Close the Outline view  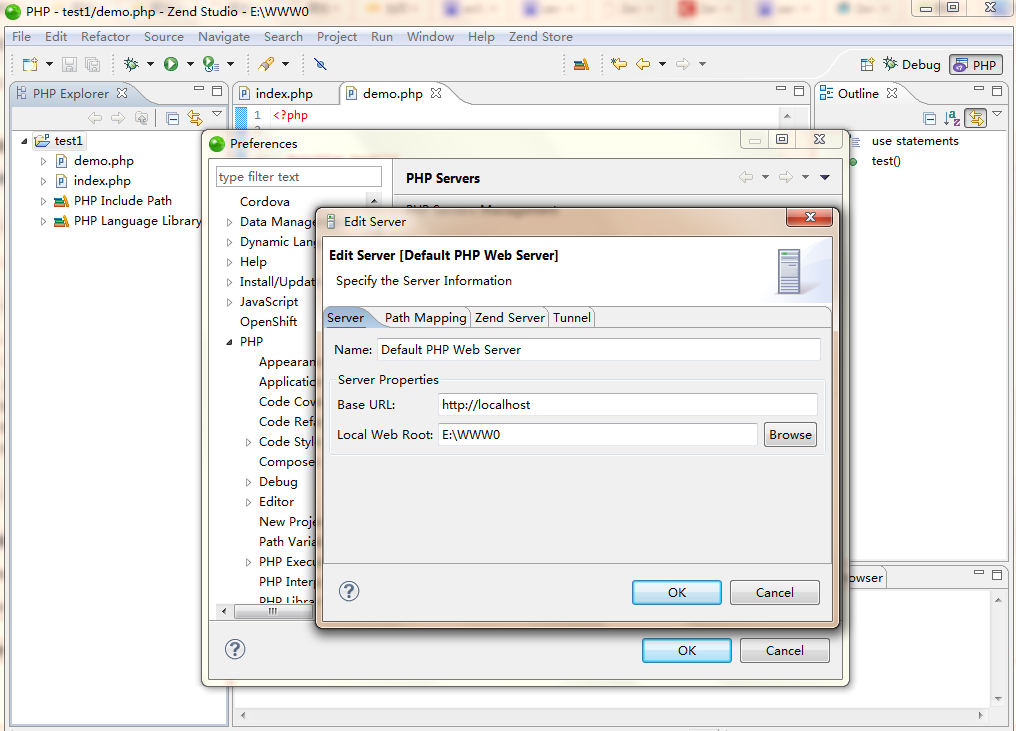pyautogui.click(x=892, y=93)
